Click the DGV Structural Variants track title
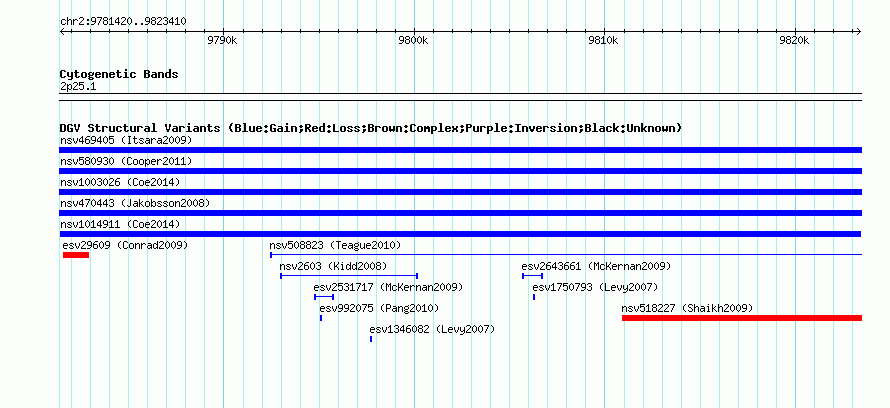Screen dimensions: 890x408 371,128
